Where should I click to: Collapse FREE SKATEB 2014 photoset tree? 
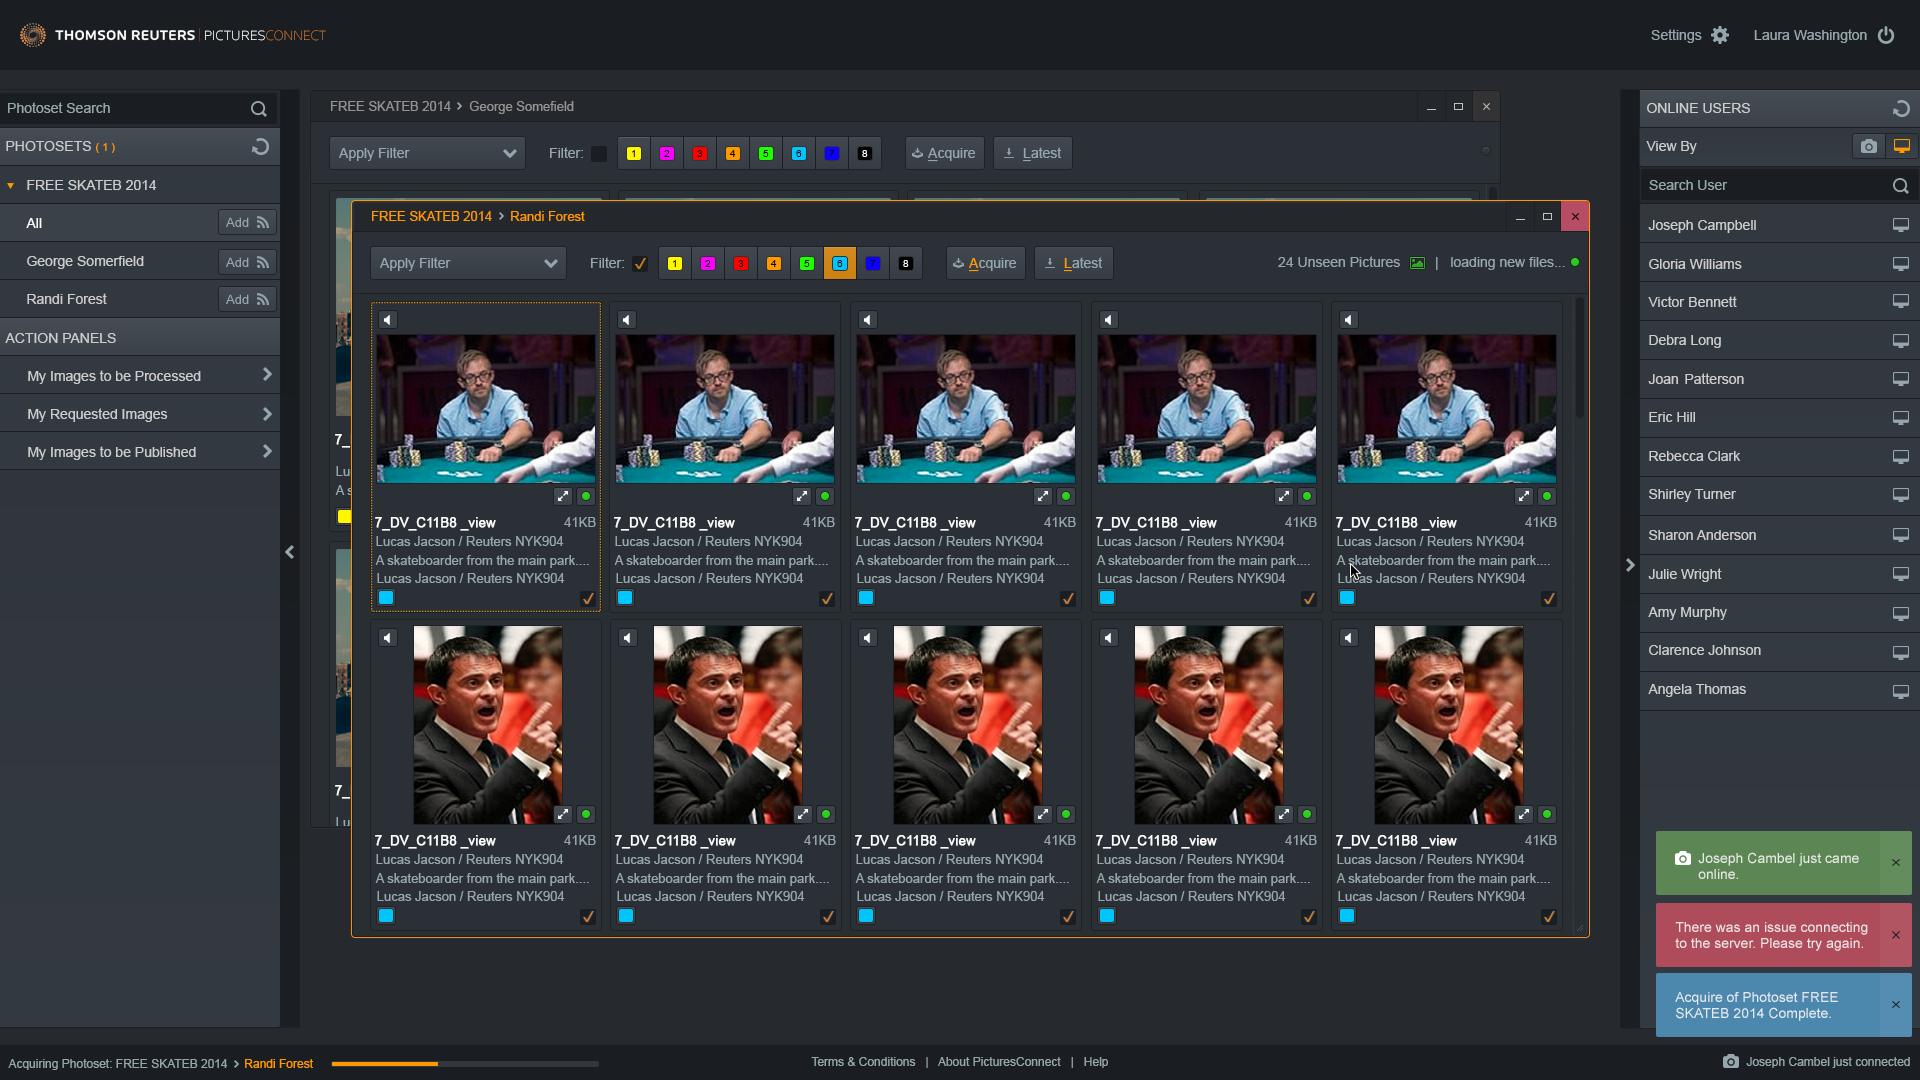pos(11,186)
